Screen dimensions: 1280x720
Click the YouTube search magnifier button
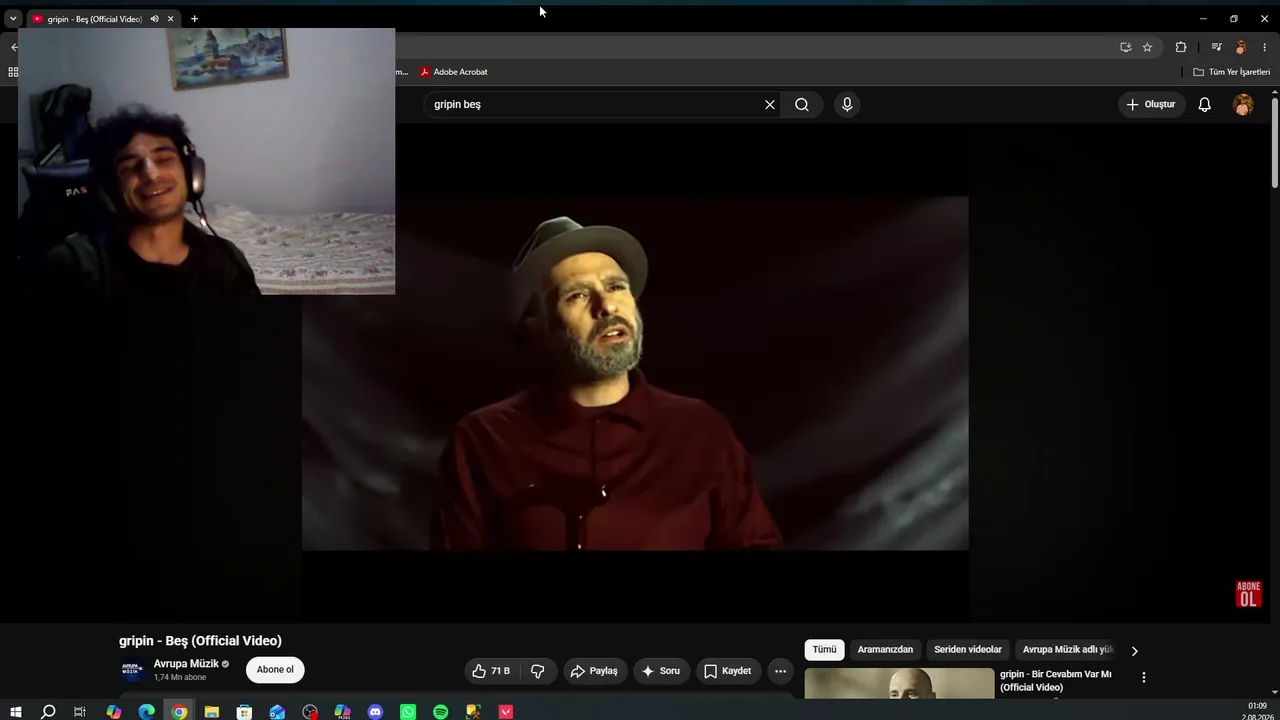pos(802,104)
